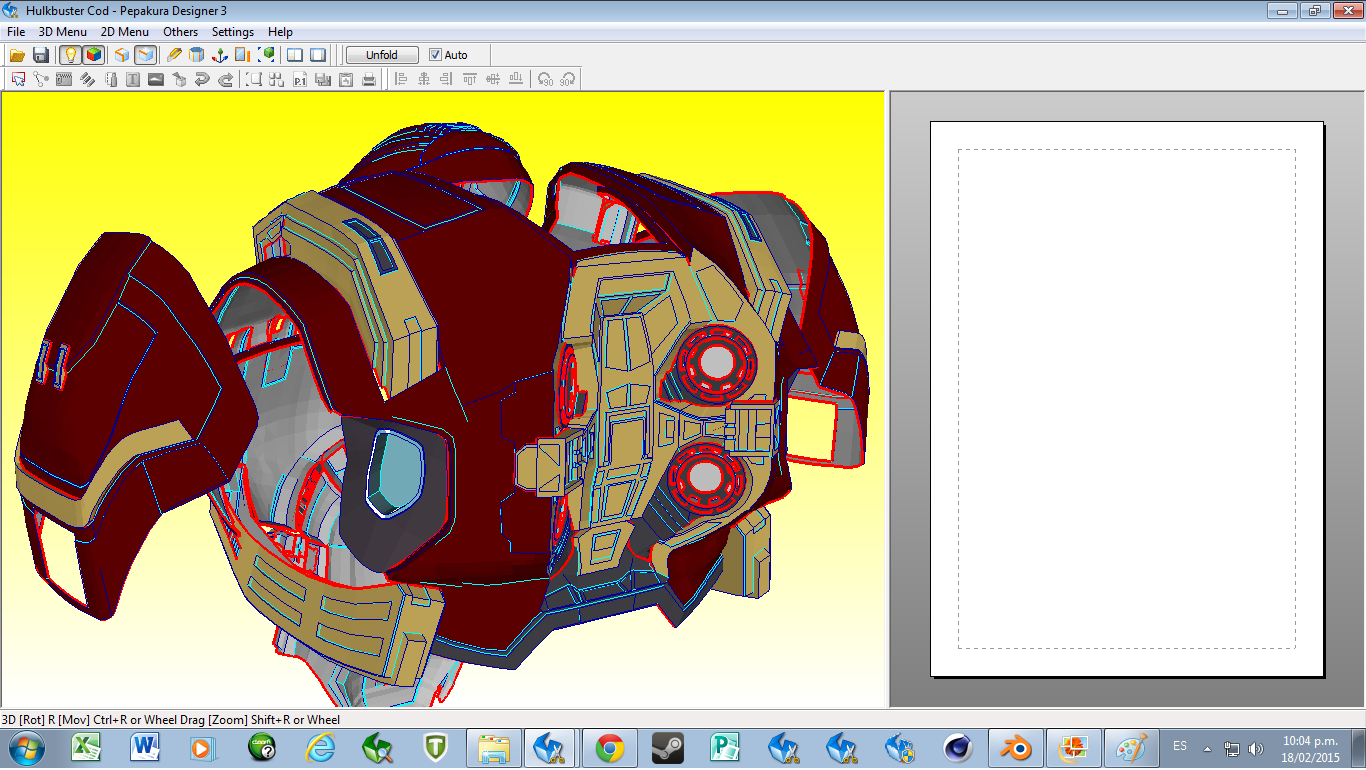Click the align vertical center icon
The width and height of the screenshot is (1366, 770).
pos(493,79)
